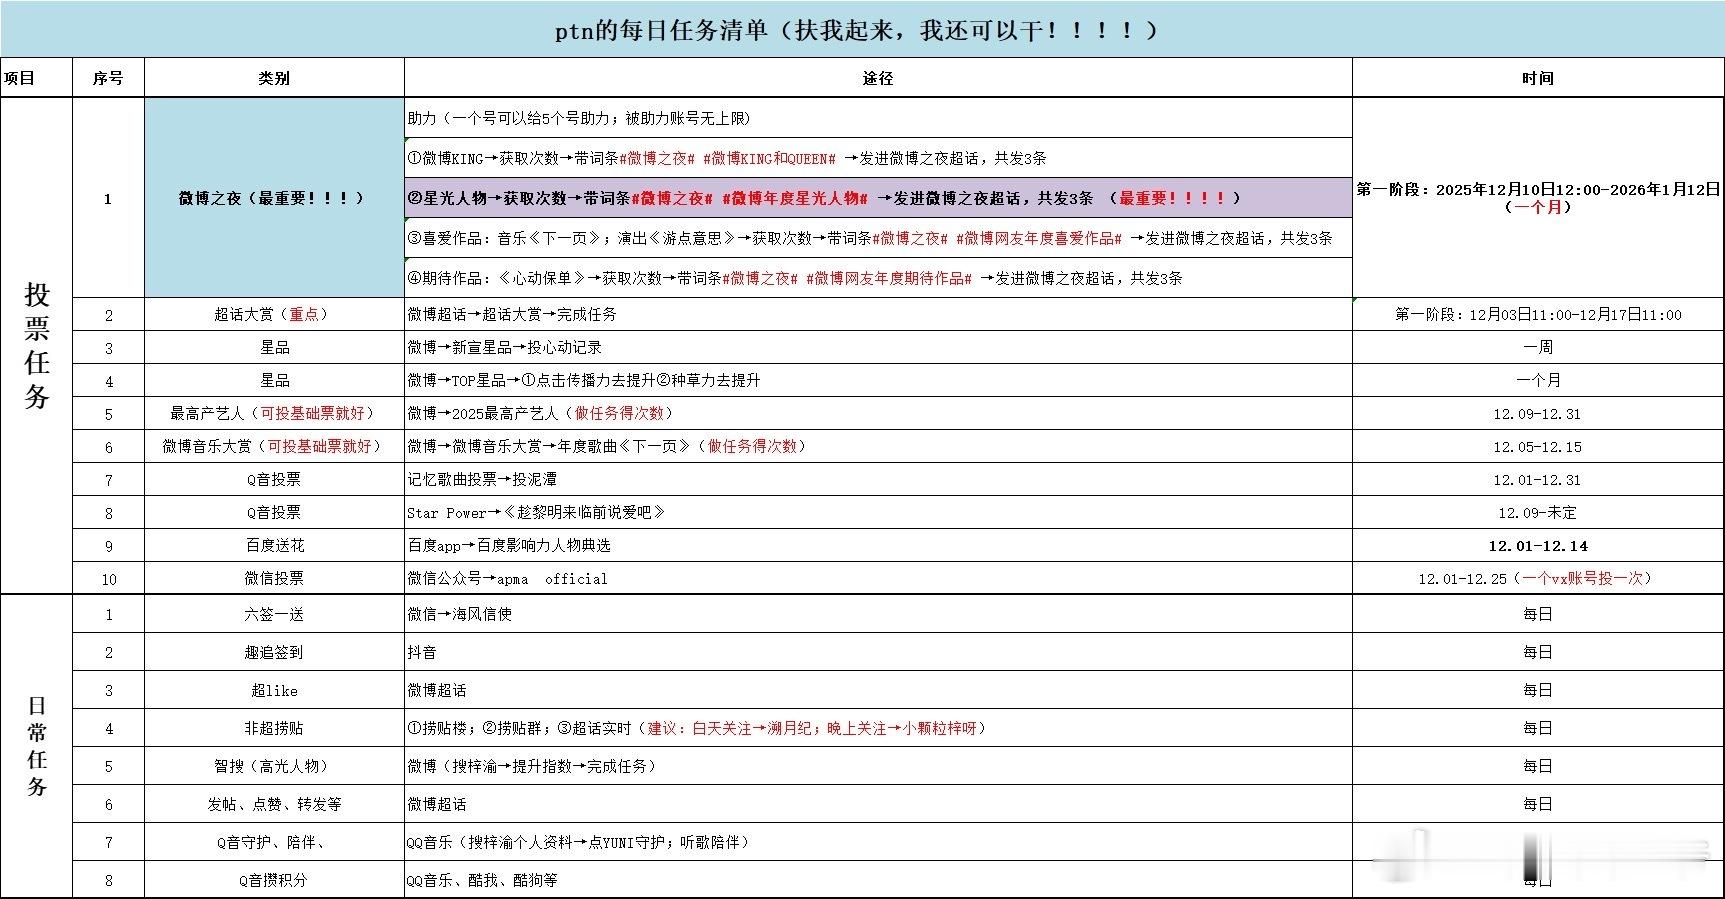Click '12.01-12.25（一个vx账号投一次）' cell
1725x899 pixels.
click(1538, 578)
